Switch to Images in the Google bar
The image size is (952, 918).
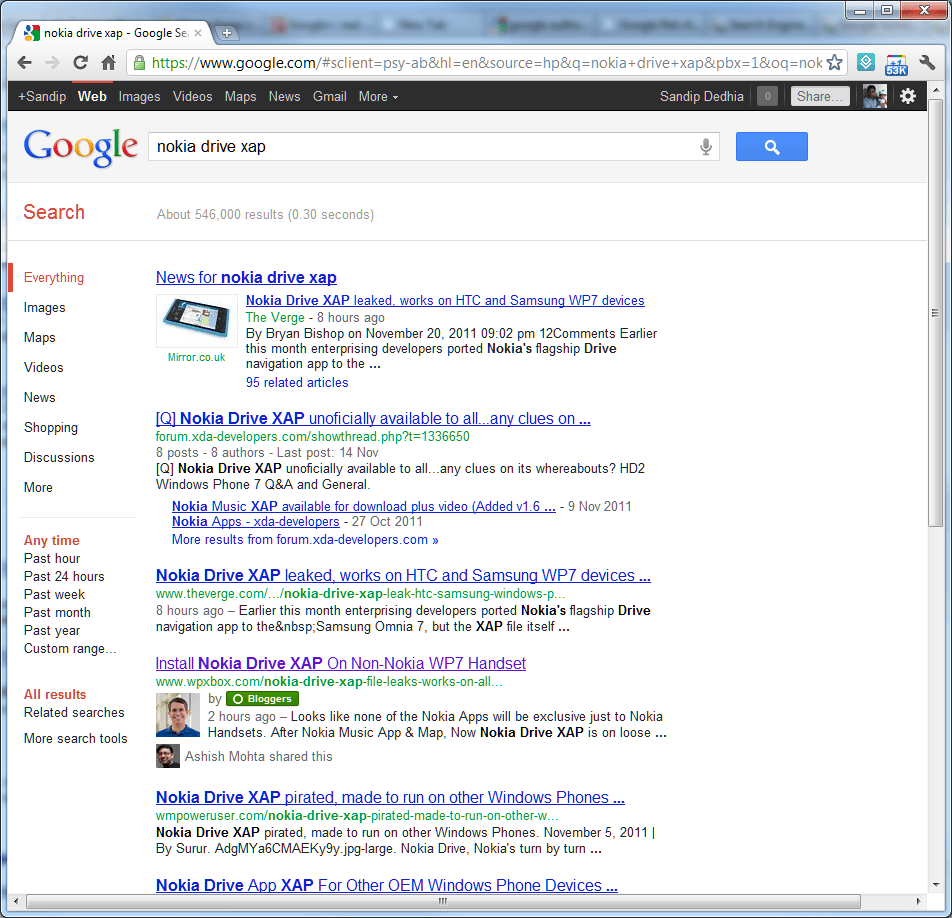point(140,97)
